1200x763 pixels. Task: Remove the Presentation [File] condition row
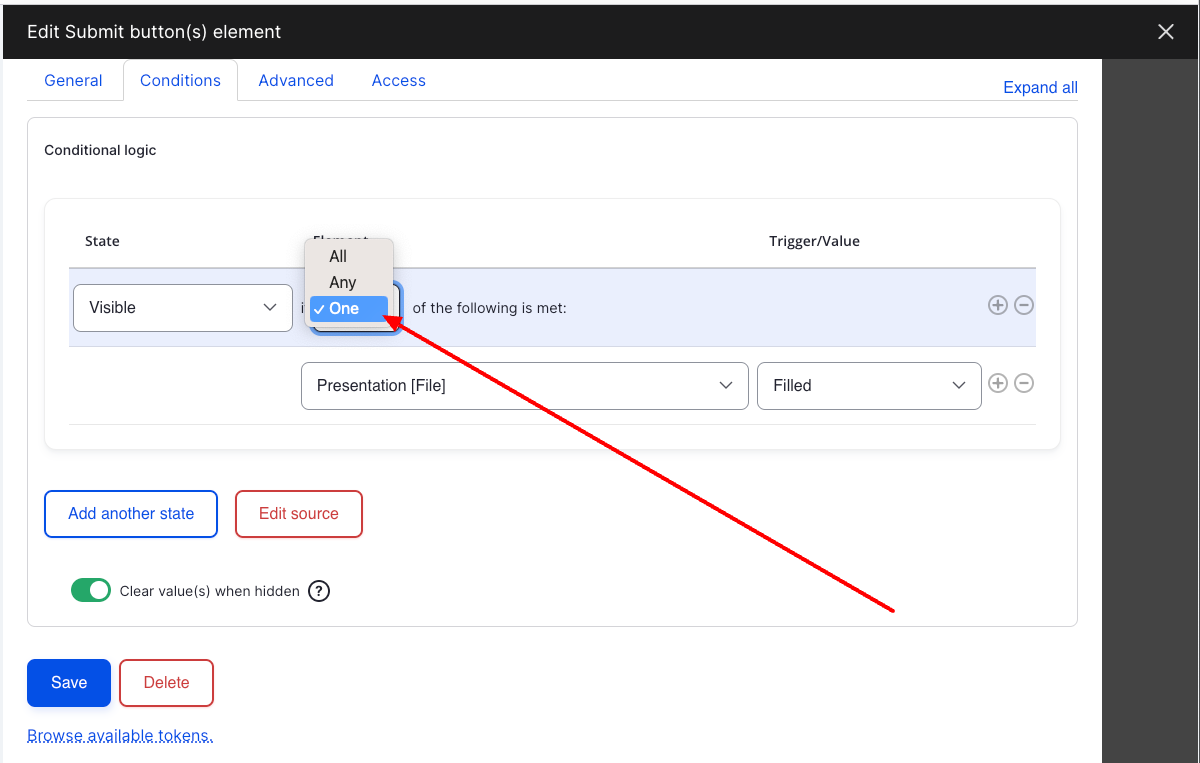click(x=1024, y=383)
